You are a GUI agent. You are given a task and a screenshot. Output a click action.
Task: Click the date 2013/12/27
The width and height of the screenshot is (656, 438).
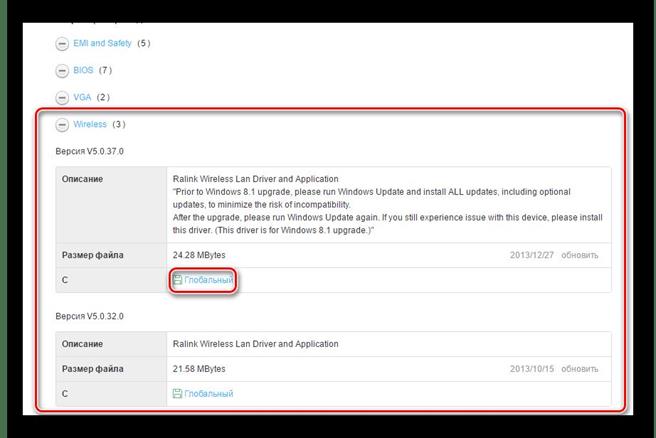pyautogui.click(x=532, y=255)
